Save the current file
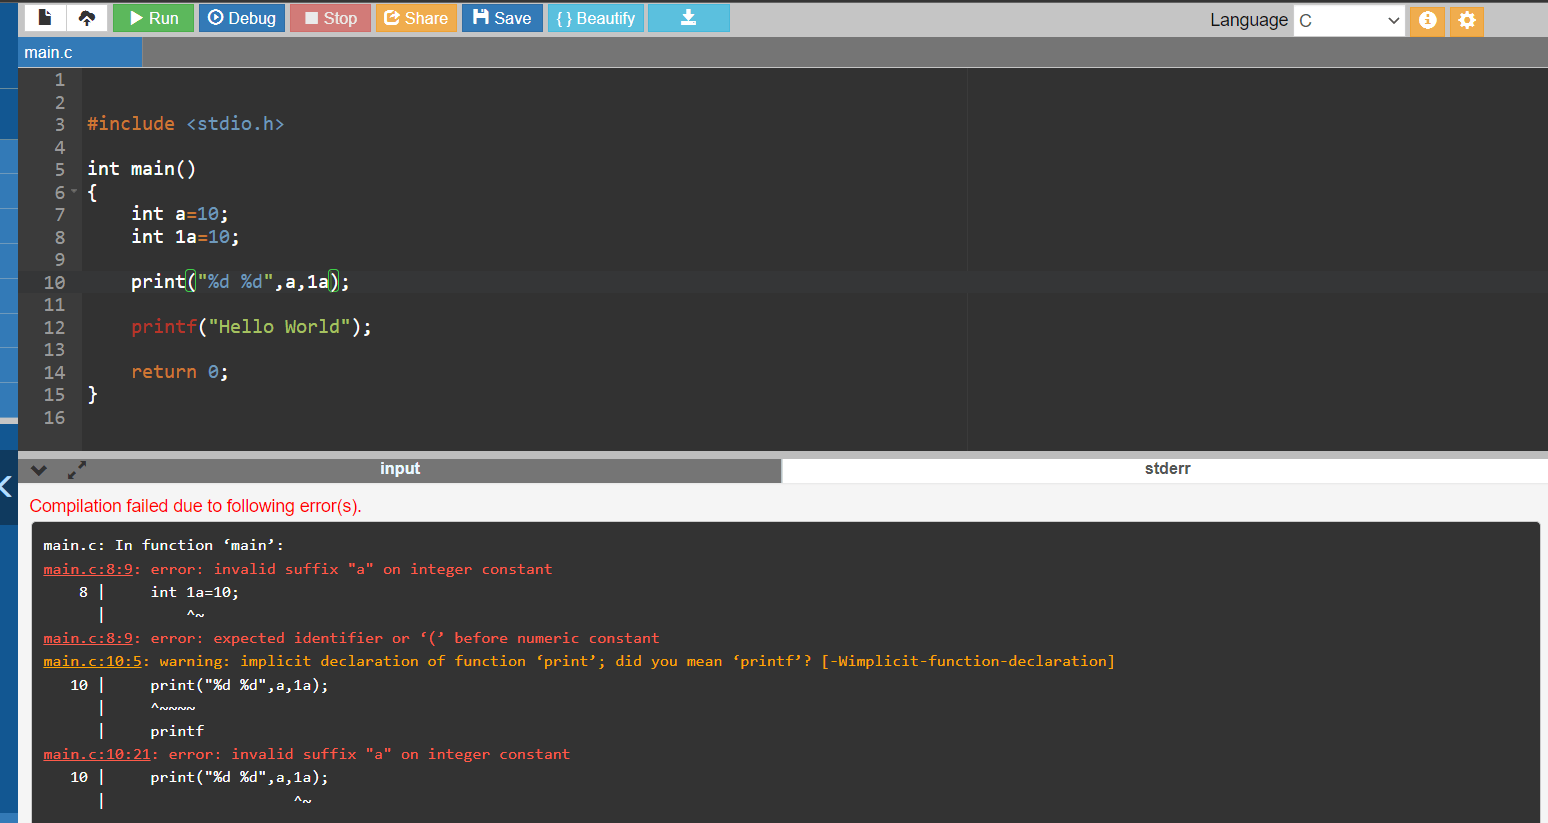This screenshot has height=823, width=1548. pyautogui.click(x=502, y=18)
